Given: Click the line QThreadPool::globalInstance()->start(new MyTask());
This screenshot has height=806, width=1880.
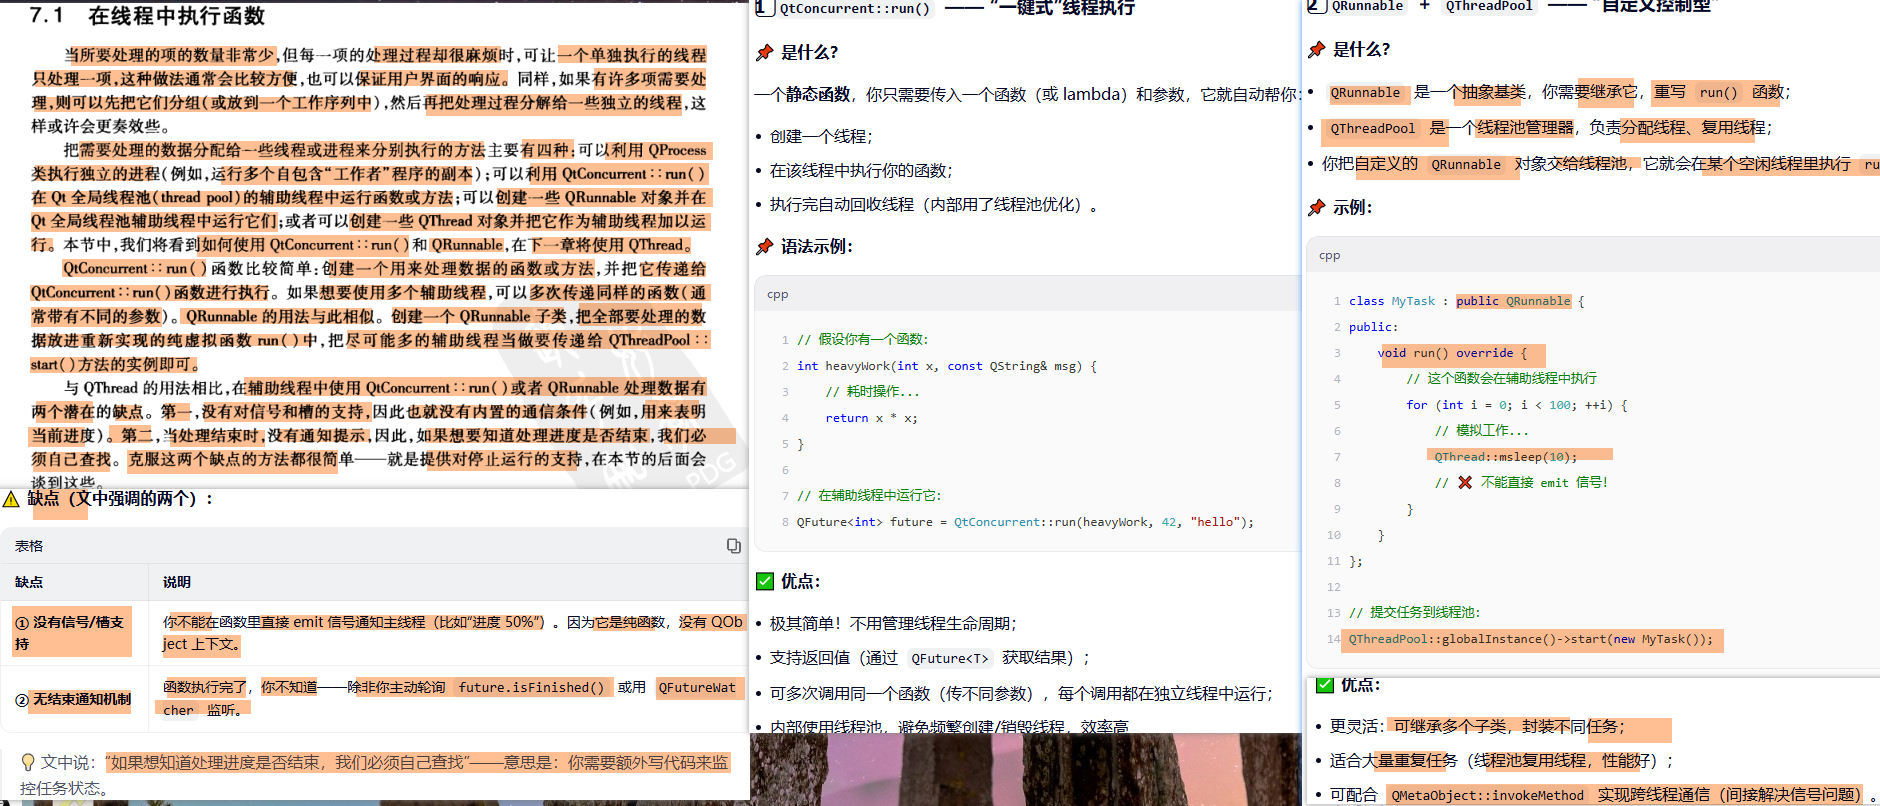Looking at the screenshot, I should tap(1530, 639).
